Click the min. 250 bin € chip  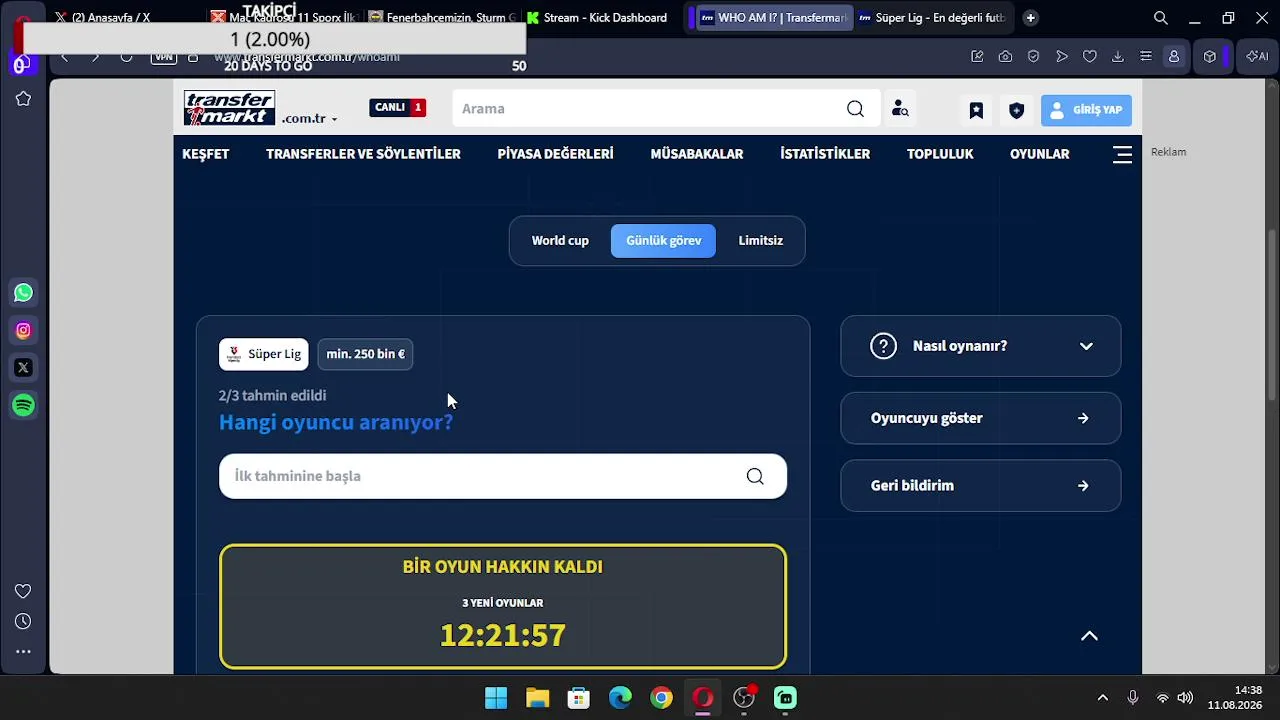click(365, 354)
